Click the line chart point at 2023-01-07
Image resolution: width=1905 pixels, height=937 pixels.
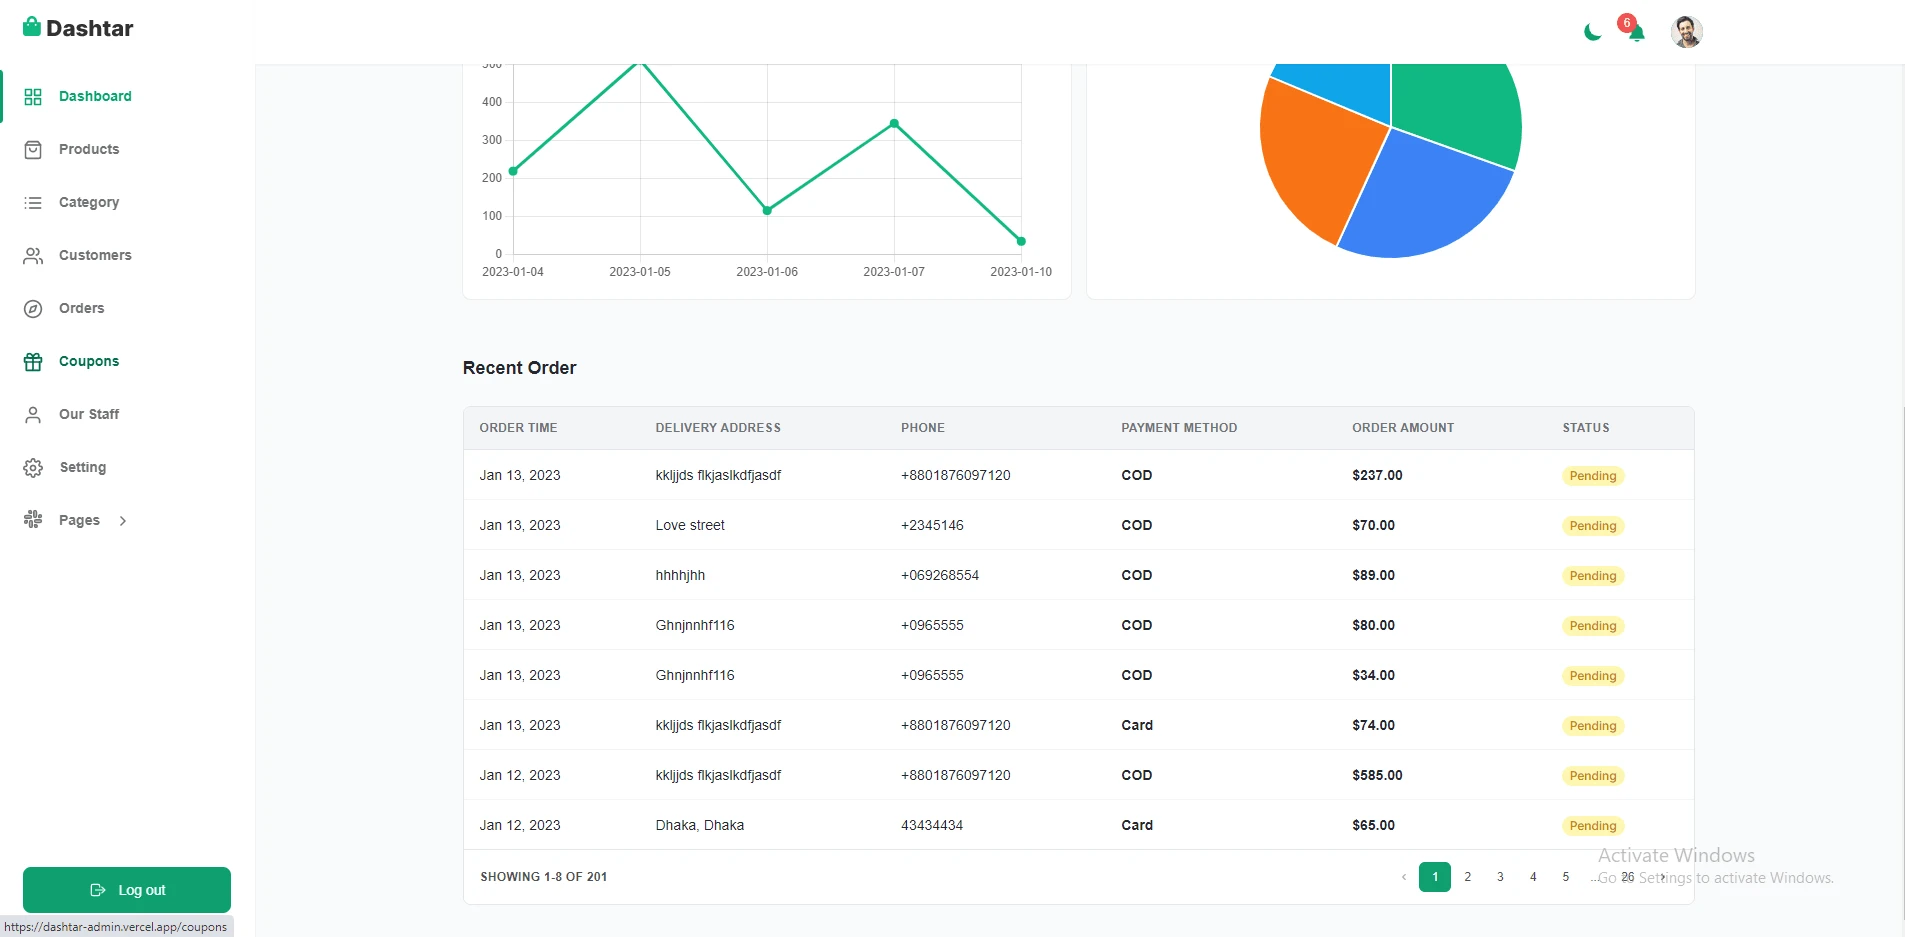(x=894, y=124)
